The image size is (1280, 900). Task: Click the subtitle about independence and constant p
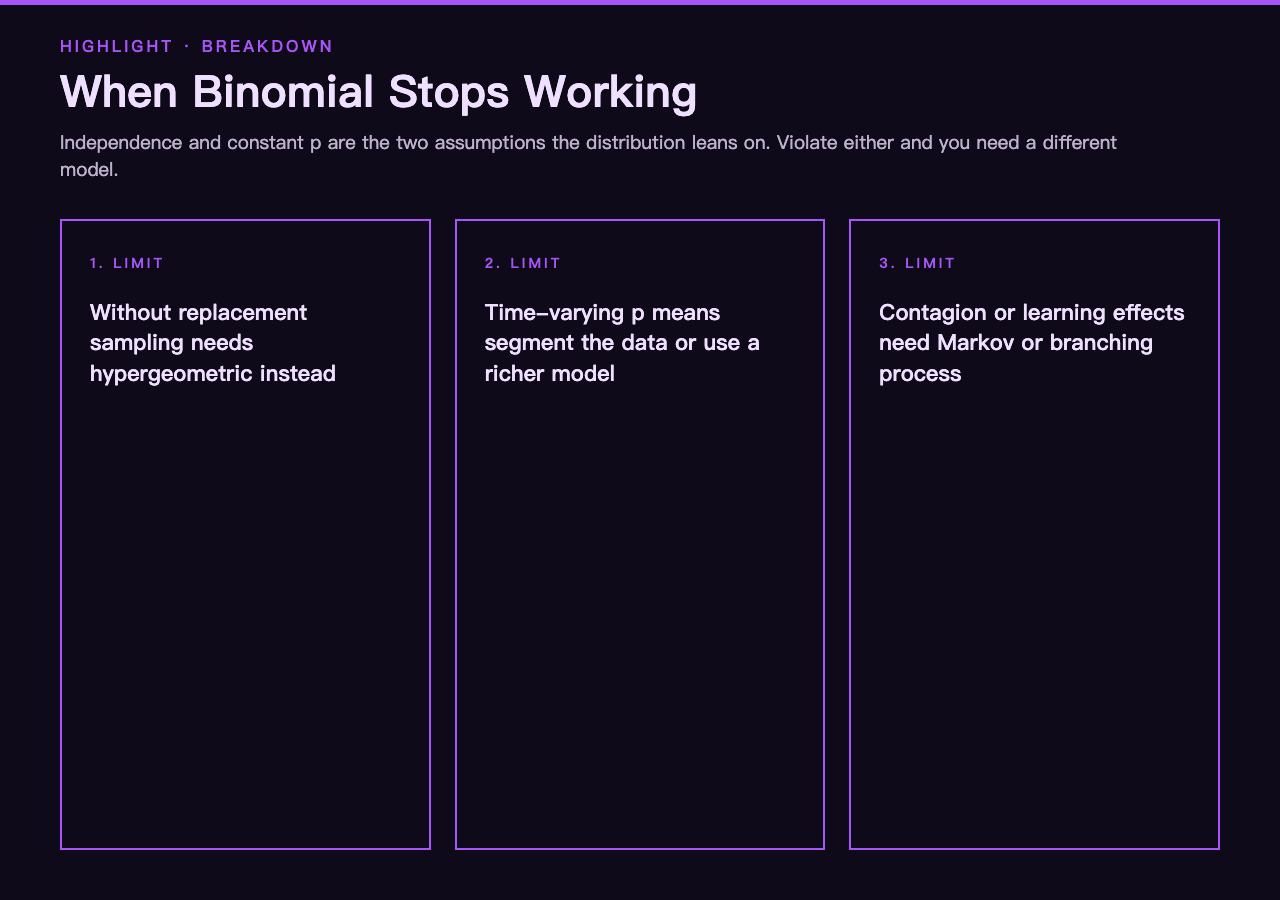click(588, 155)
